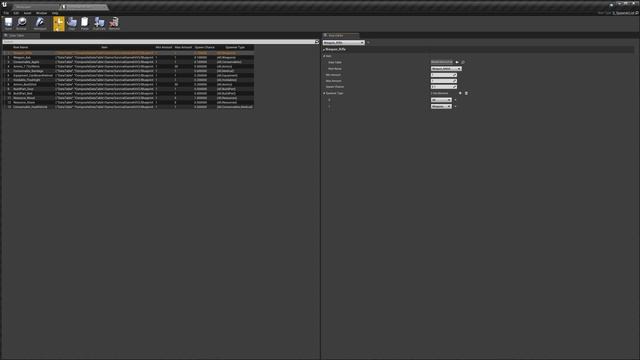Open the File menu
Image resolution: width=640 pixels, height=360 pixels.
coord(6,13)
